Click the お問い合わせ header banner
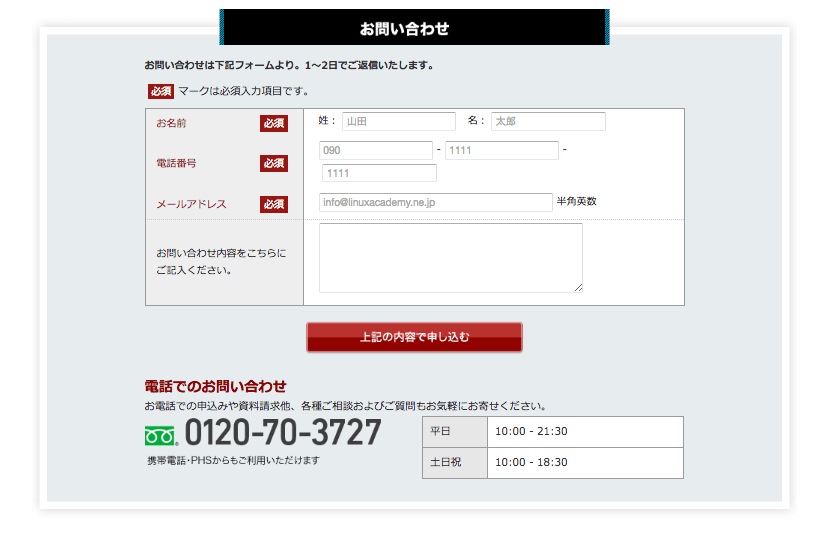The width and height of the screenshot is (829, 535). point(414,27)
